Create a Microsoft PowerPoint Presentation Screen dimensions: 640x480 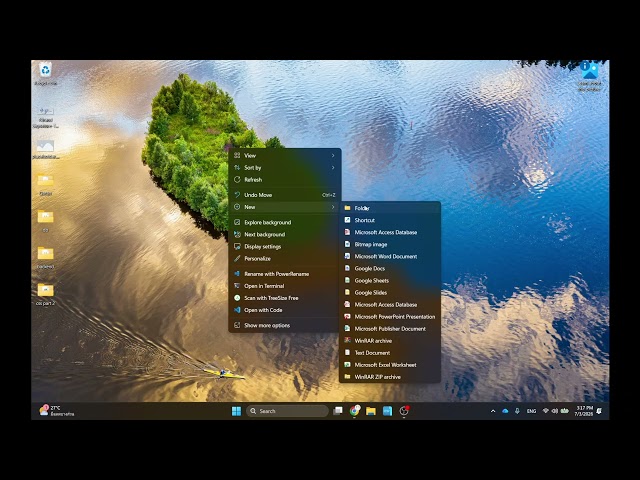click(390, 317)
